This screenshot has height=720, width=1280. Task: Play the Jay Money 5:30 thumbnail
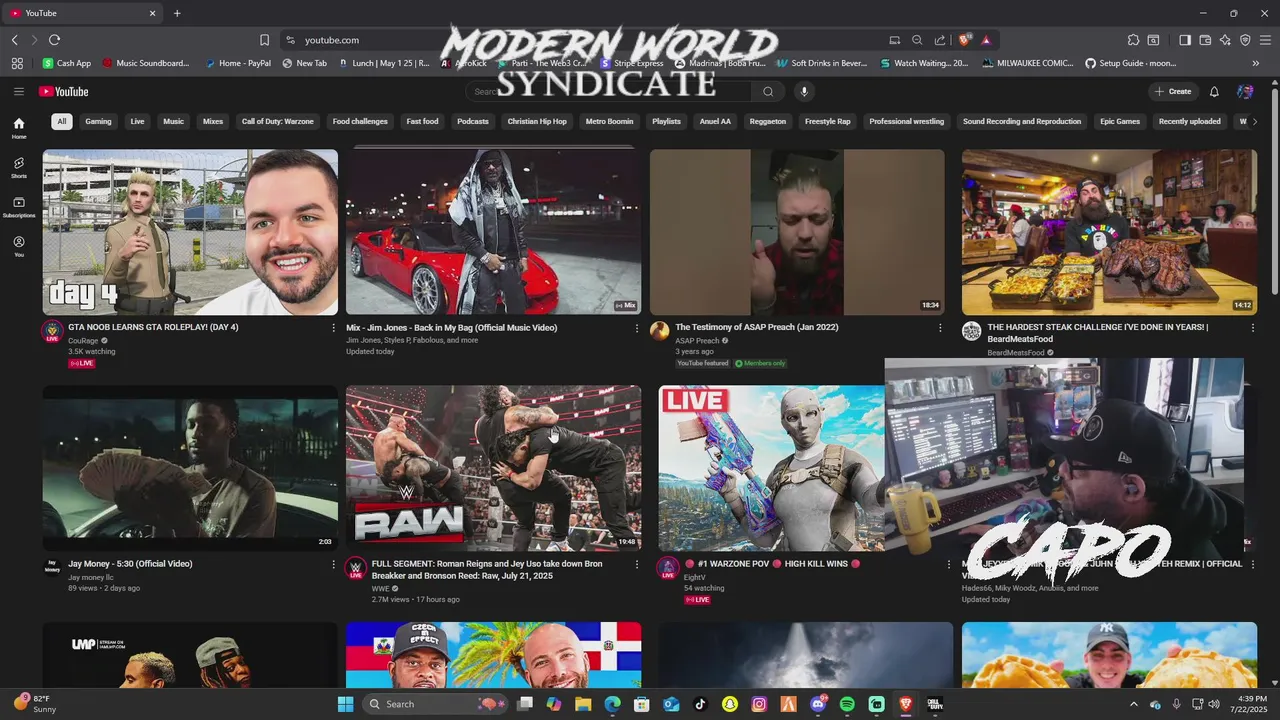pos(190,468)
